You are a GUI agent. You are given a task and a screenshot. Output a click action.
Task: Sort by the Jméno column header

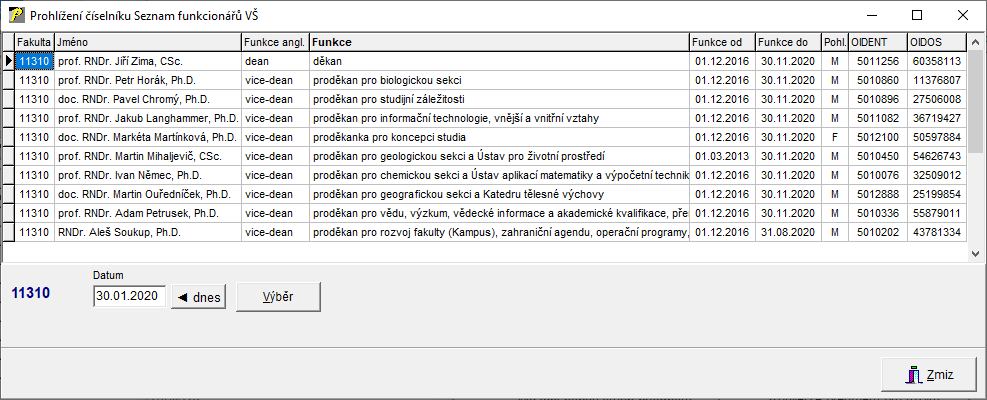[x=147, y=42]
